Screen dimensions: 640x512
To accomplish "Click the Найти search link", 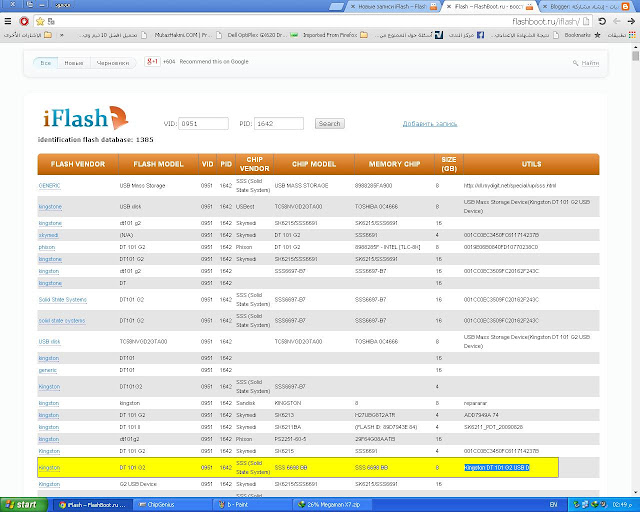I will [x=590, y=63].
